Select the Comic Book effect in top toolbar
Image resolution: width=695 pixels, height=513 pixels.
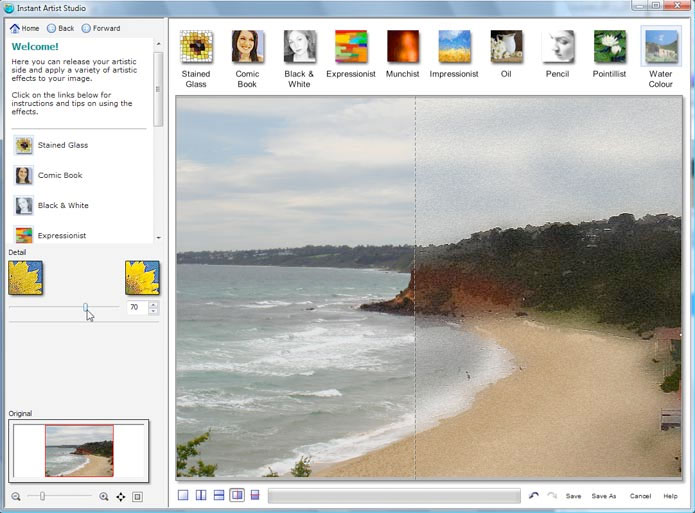247,46
